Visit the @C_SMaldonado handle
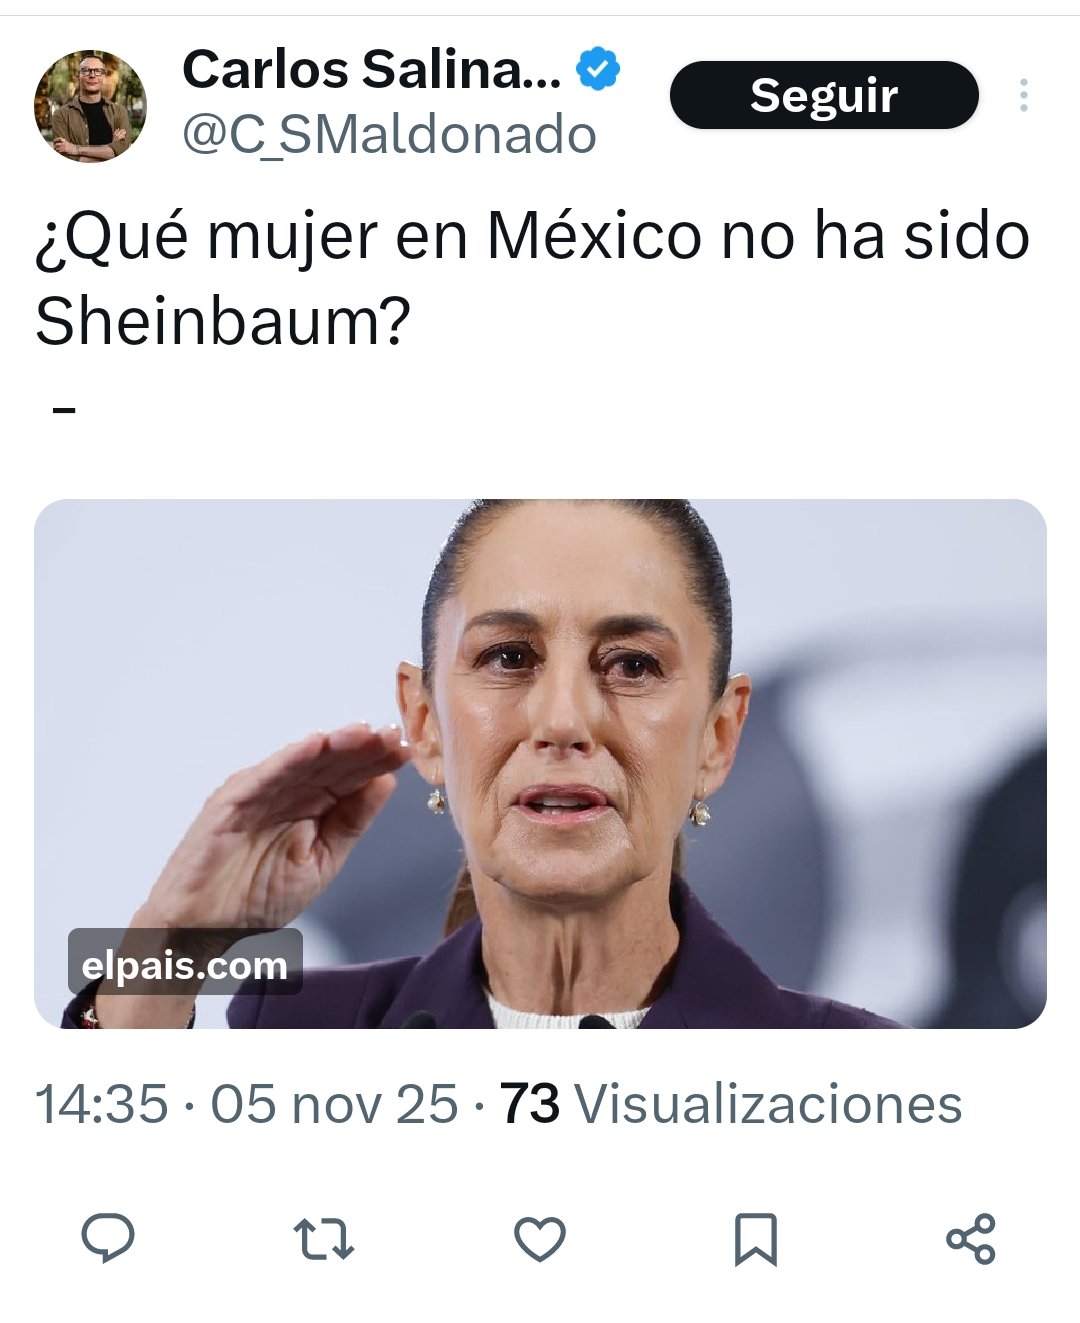The height and width of the screenshot is (1323, 1080). [389, 135]
